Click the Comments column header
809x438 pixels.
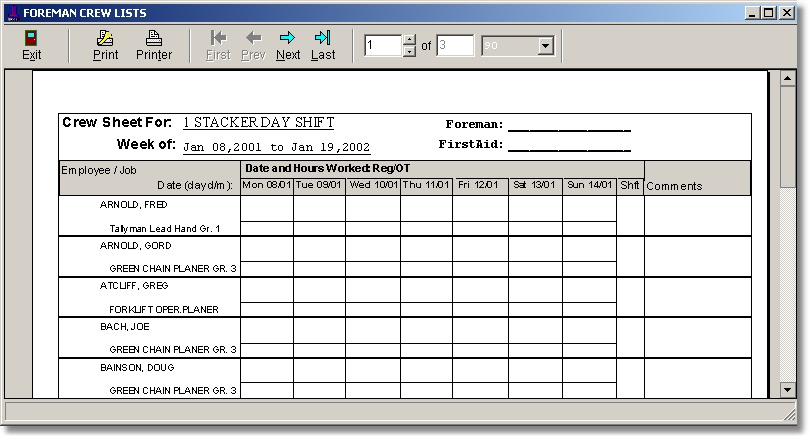point(674,186)
